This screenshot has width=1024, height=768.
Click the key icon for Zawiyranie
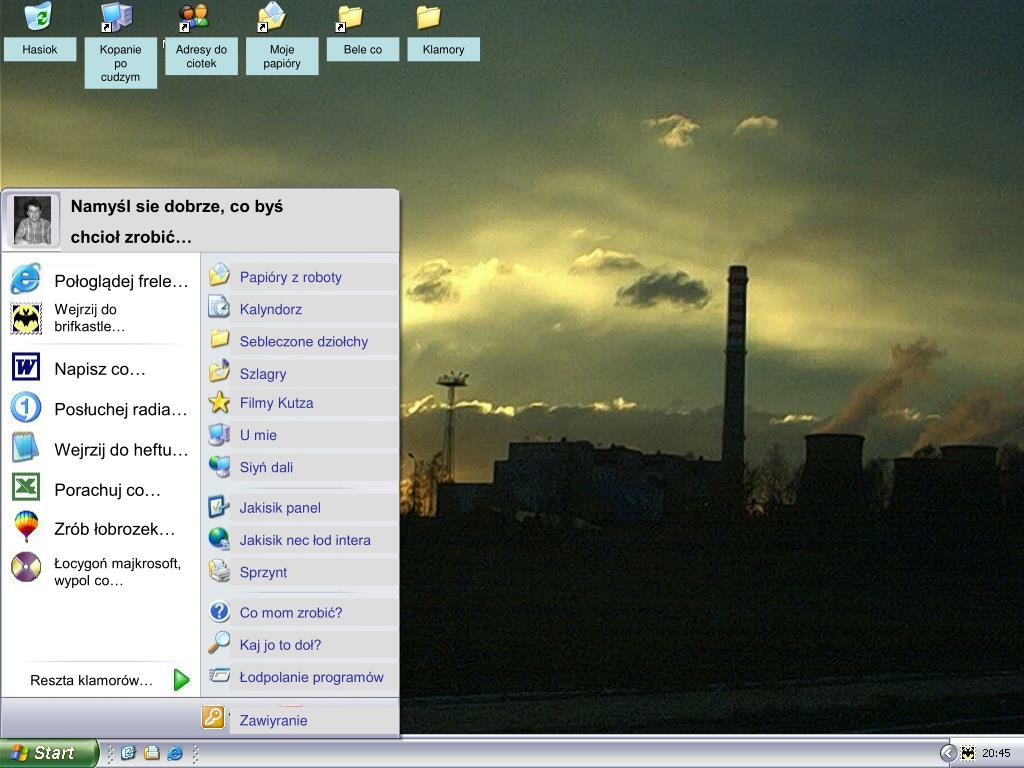(213, 717)
